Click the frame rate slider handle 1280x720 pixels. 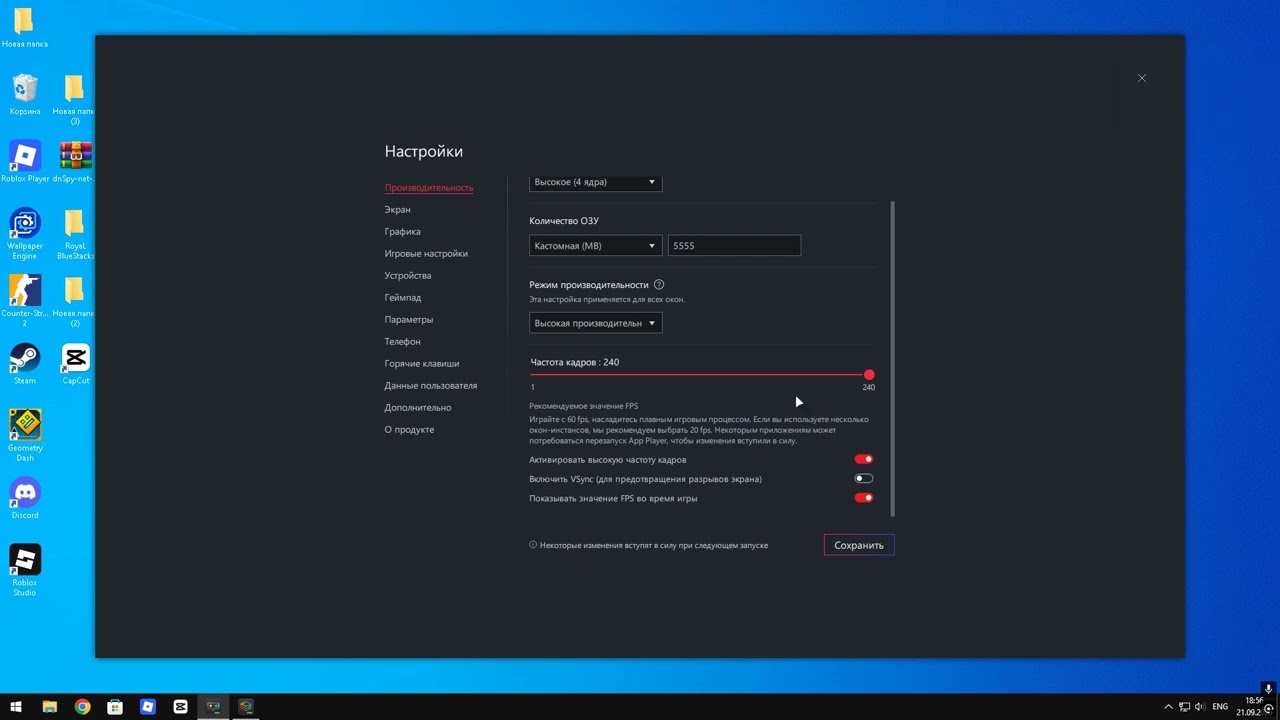pyautogui.click(x=869, y=375)
